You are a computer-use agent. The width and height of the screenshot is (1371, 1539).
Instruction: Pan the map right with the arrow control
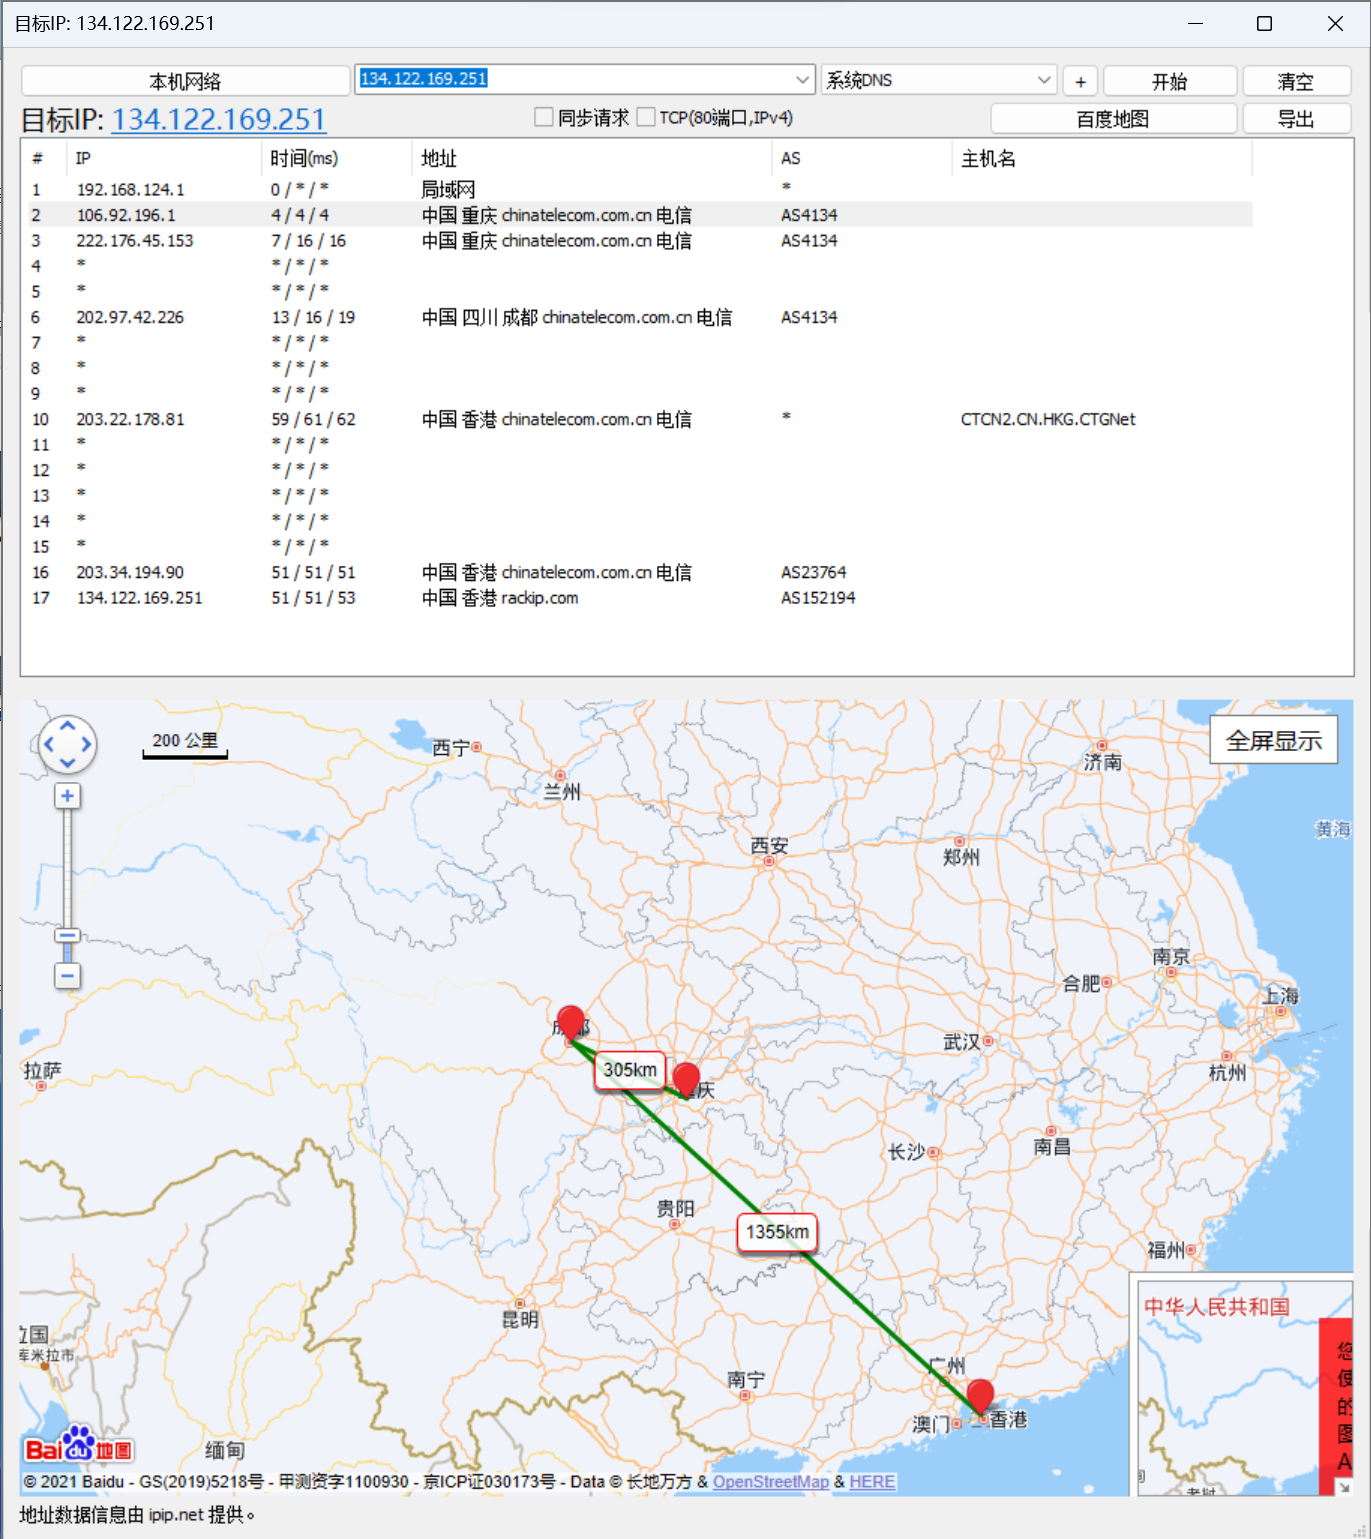pos(87,744)
